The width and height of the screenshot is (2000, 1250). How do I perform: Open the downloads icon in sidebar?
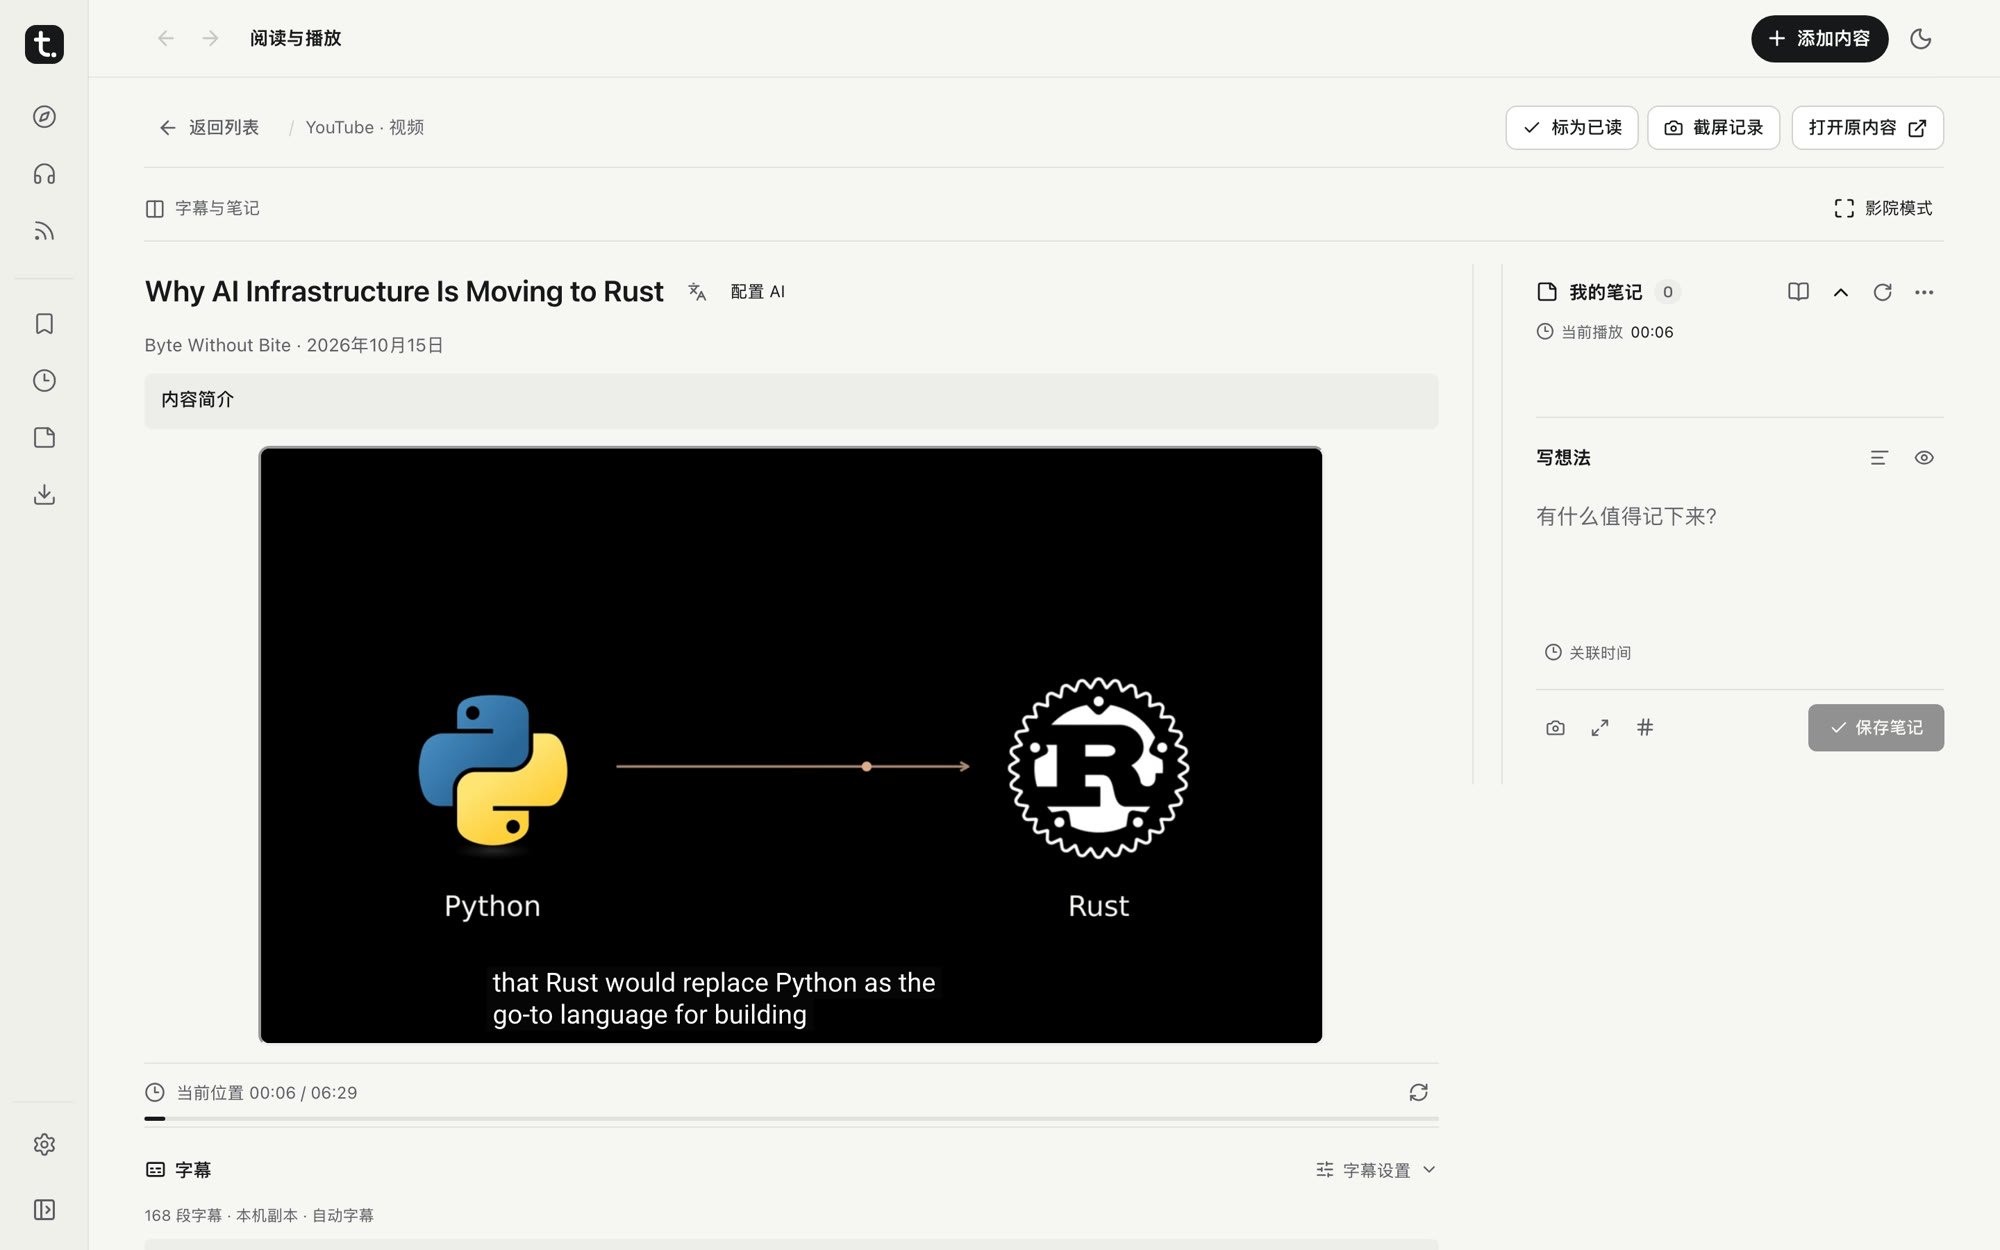click(x=44, y=494)
